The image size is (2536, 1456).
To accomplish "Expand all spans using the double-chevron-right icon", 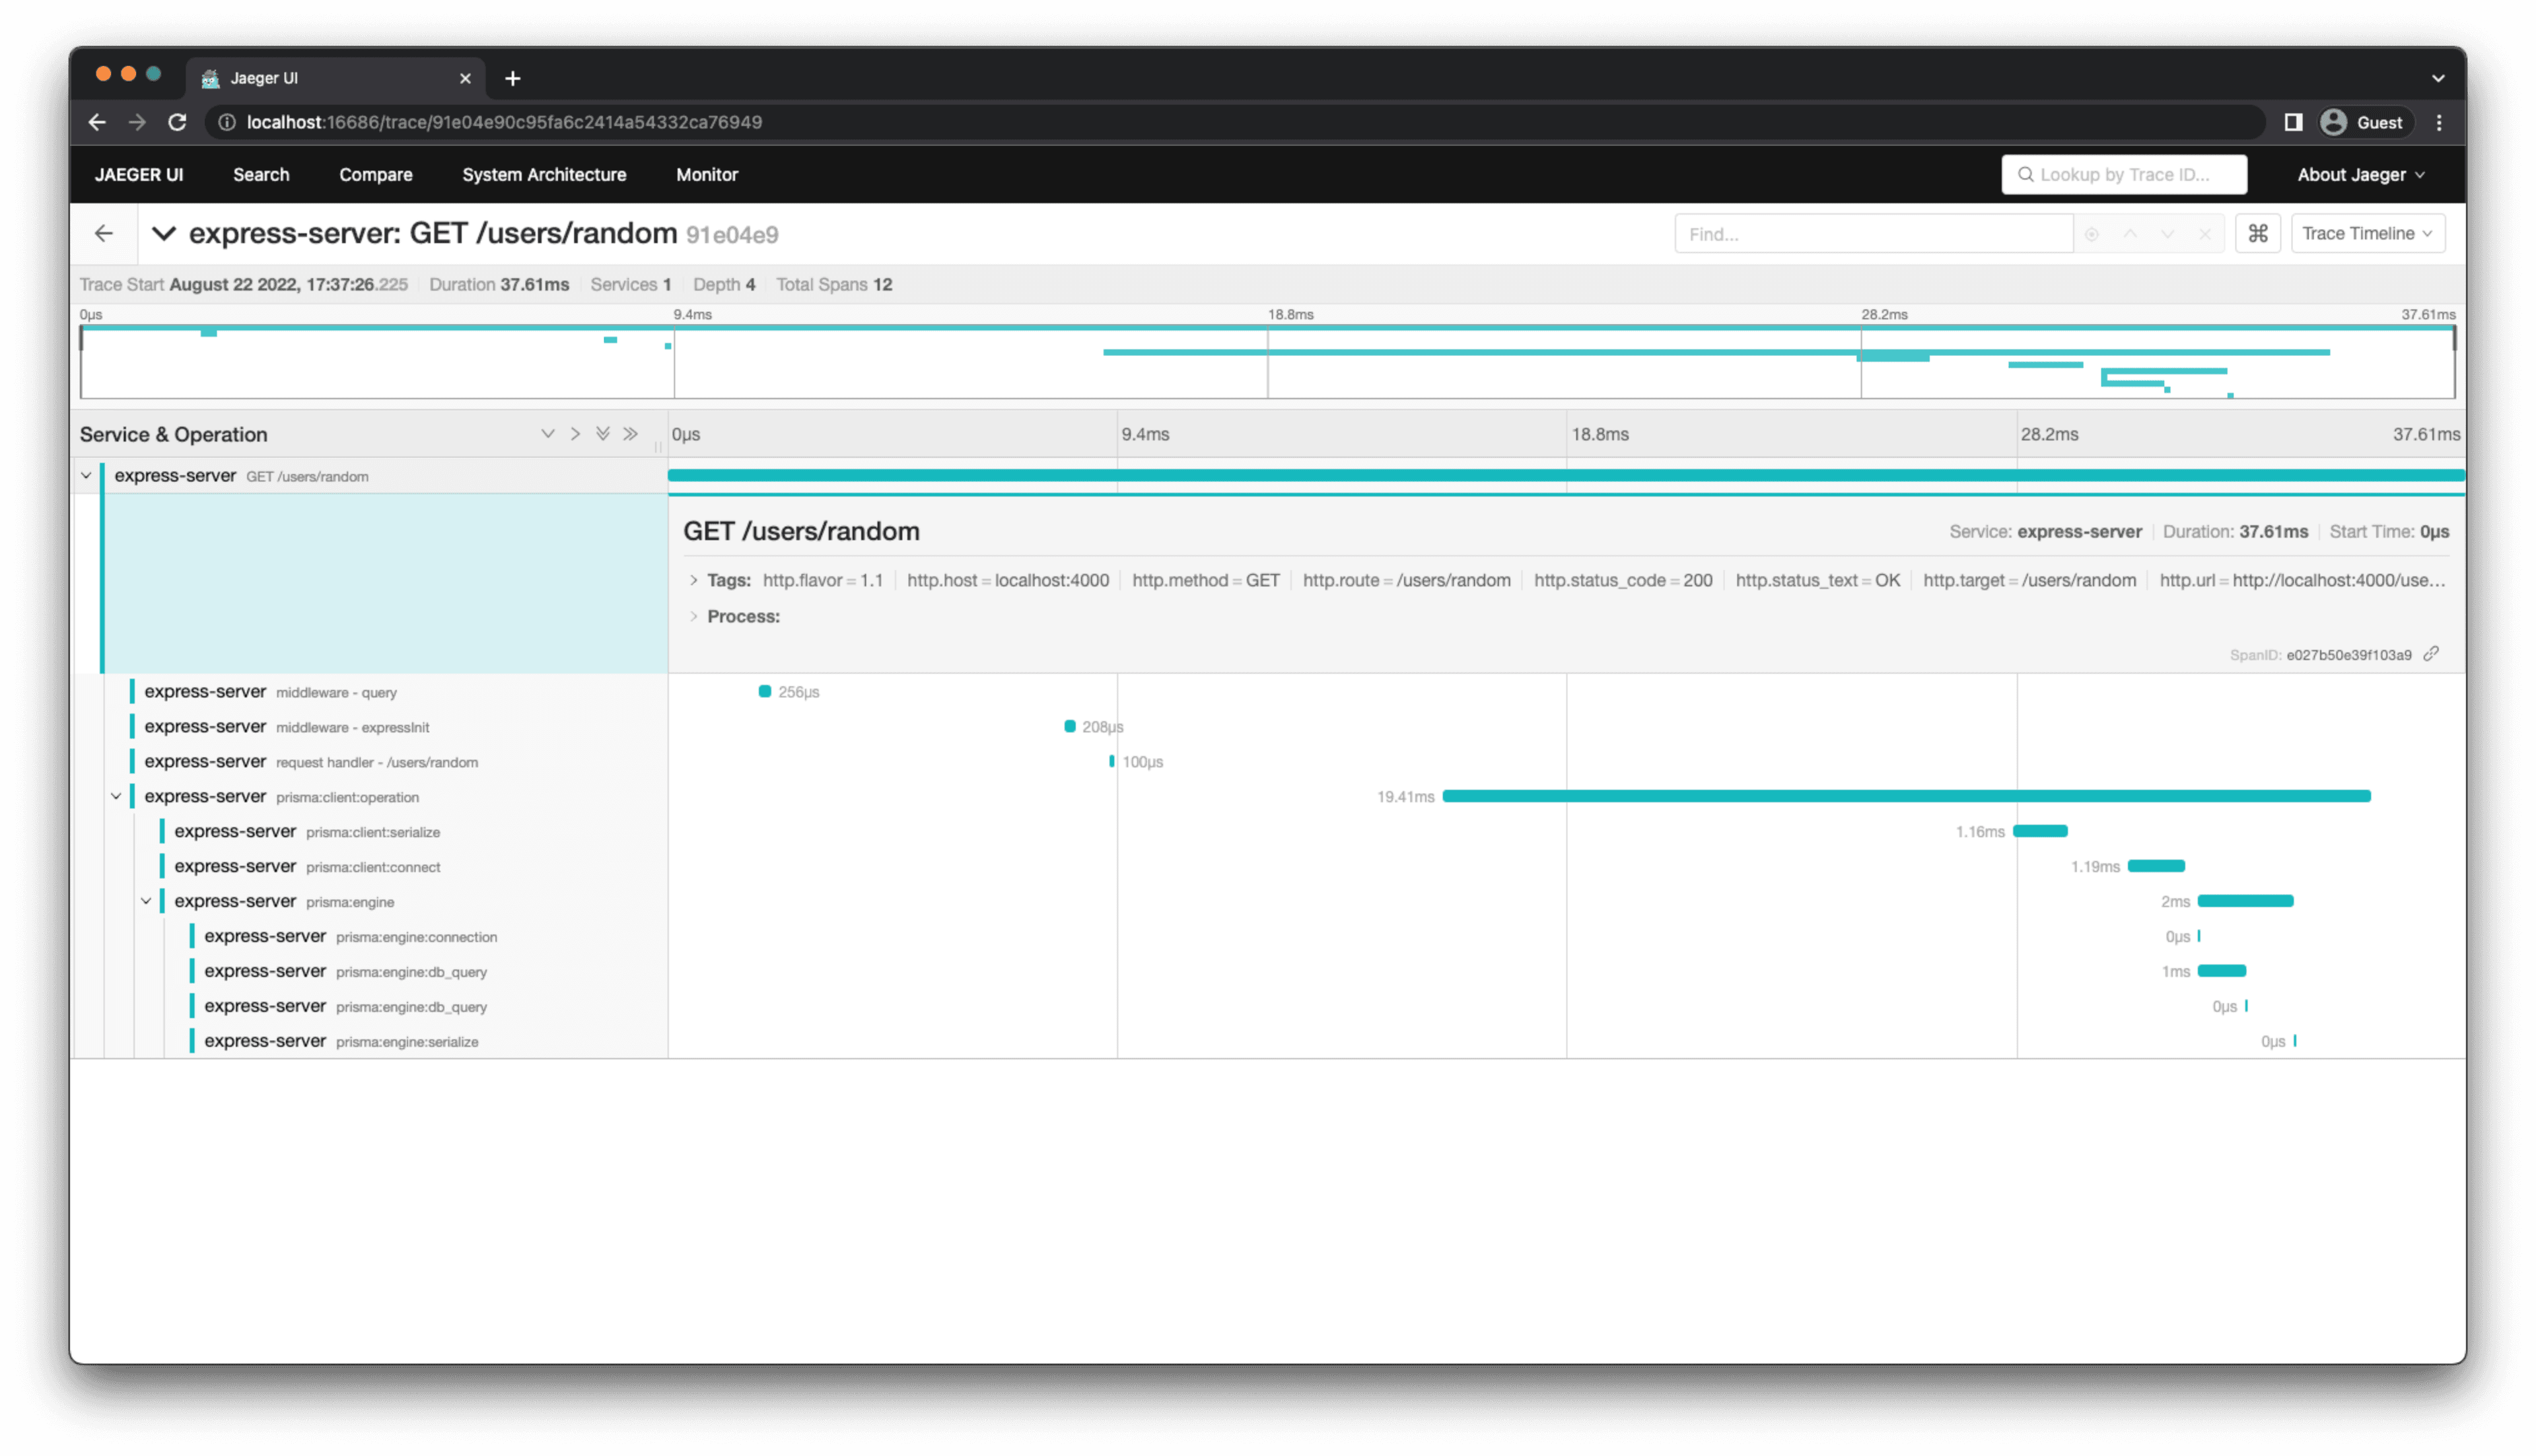I will pos(630,433).
